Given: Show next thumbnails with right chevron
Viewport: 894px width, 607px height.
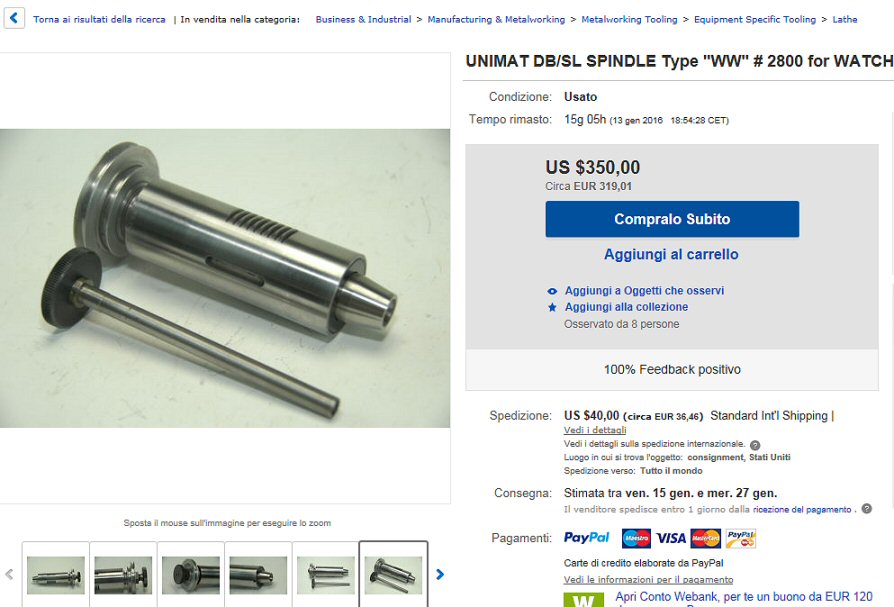Looking at the screenshot, I should (x=440, y=575).
